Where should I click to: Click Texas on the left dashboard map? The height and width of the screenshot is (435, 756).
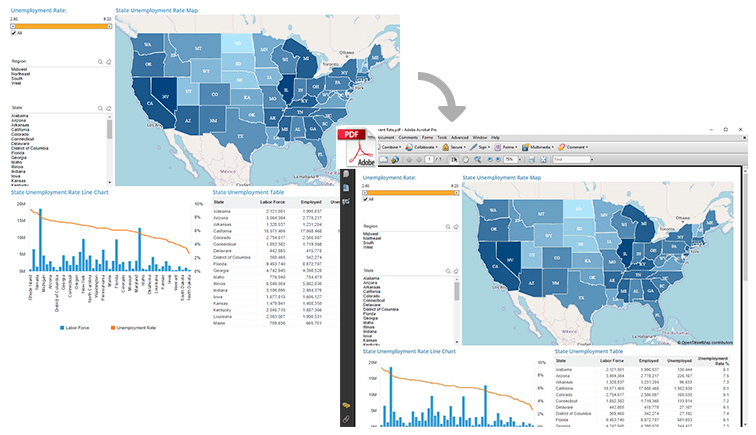(241, 136)
